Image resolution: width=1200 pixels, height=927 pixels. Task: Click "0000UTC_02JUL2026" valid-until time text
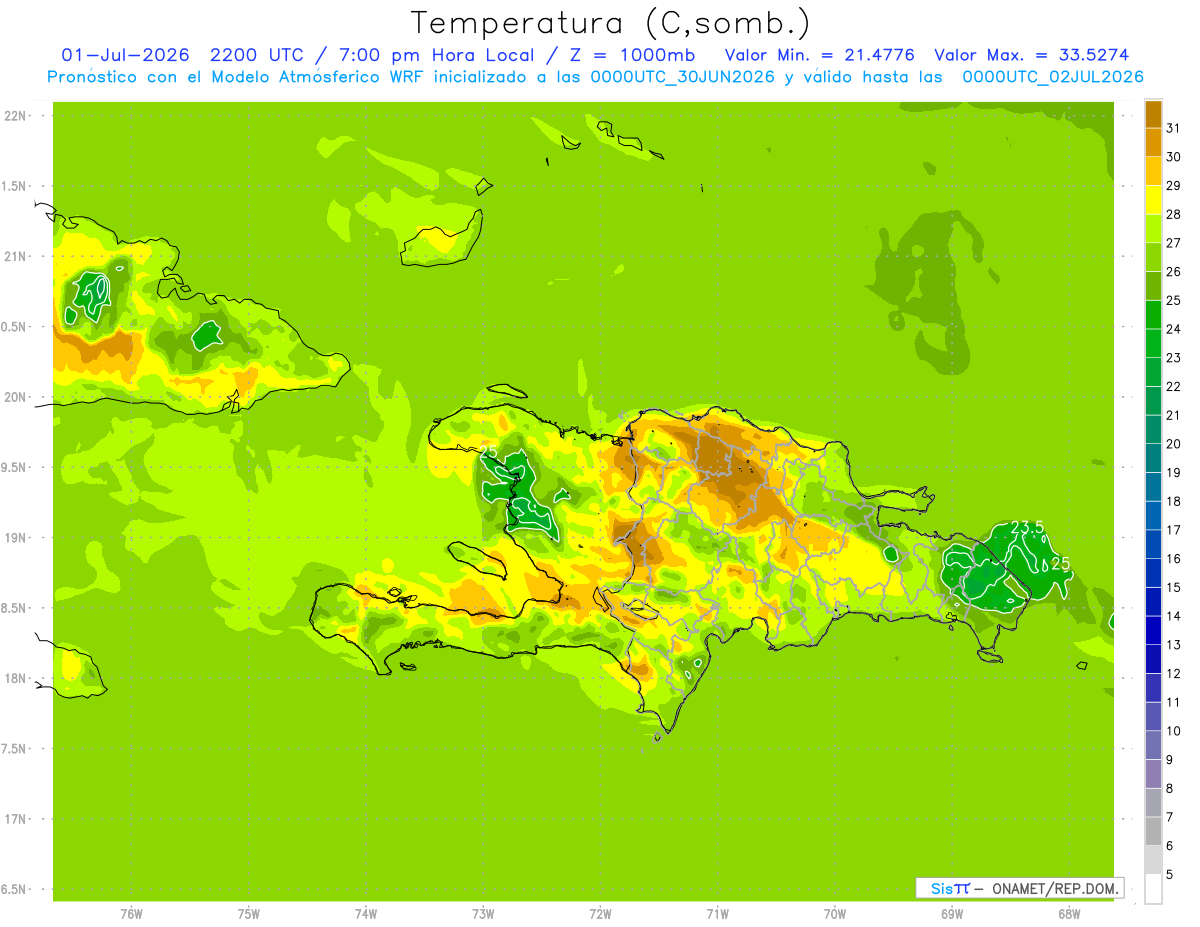coord(1052,77)
